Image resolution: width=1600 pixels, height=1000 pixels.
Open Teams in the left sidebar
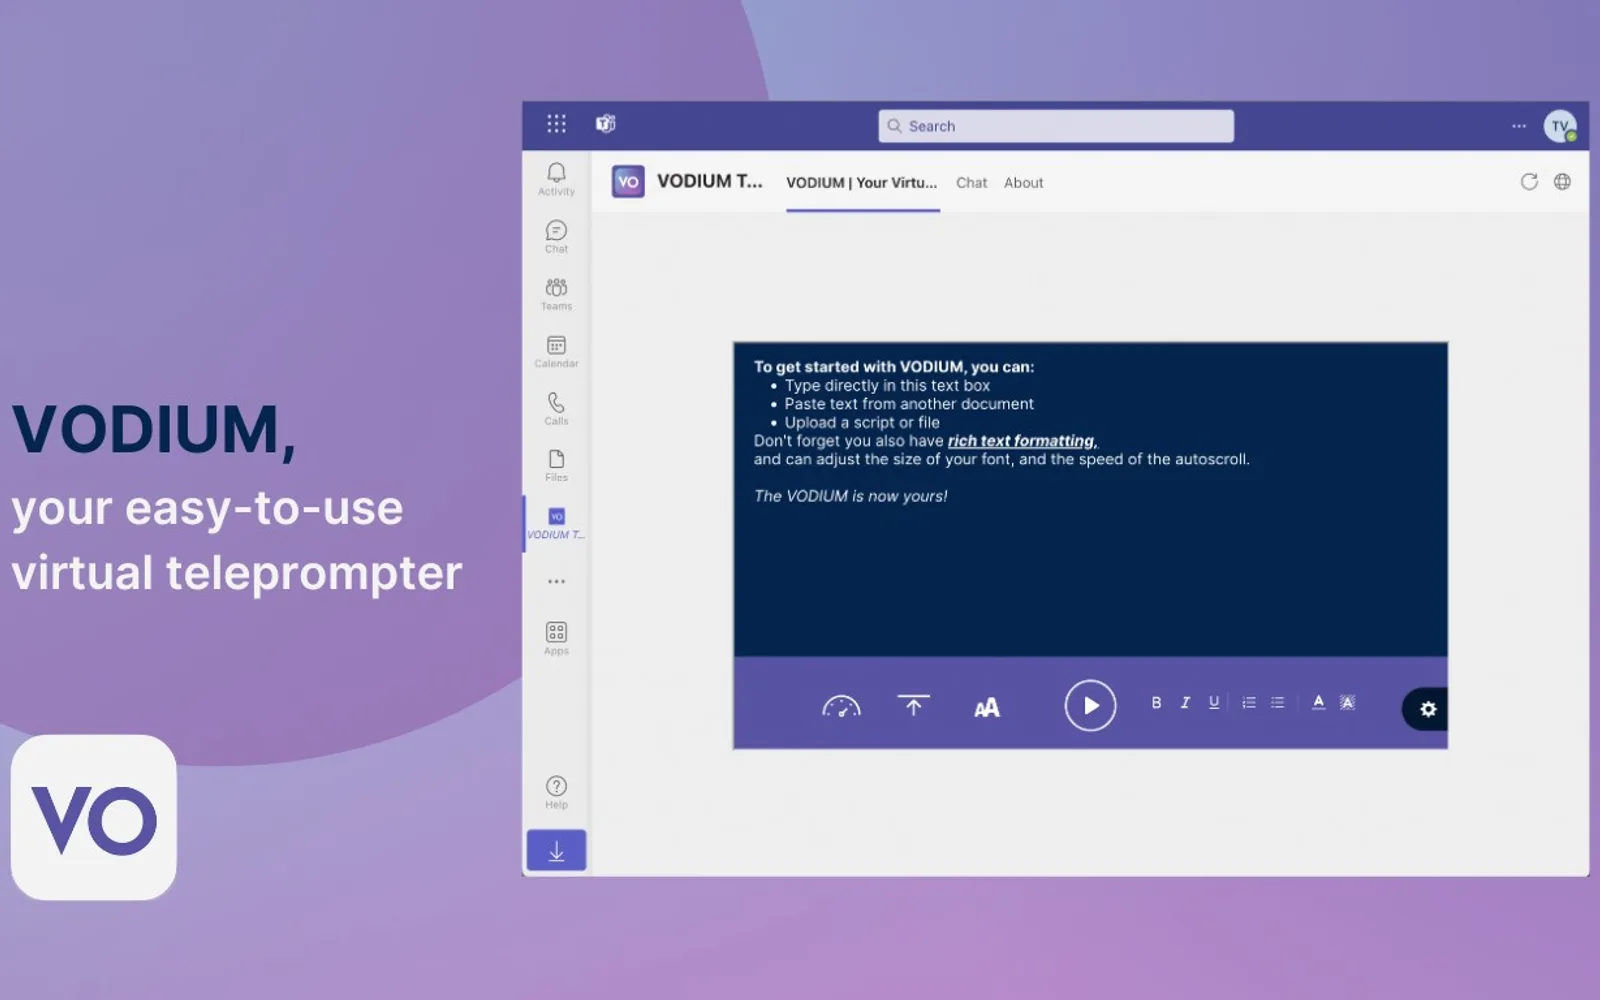(556, 294)
